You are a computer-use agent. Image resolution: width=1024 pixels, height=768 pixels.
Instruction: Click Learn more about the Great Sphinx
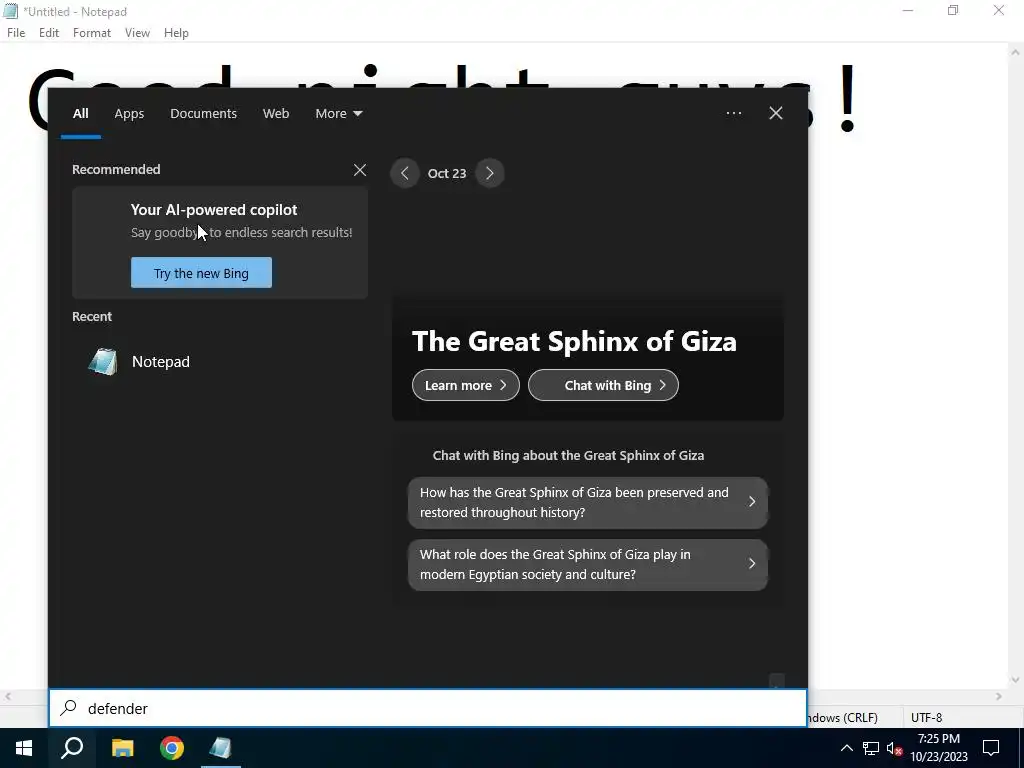466,385
